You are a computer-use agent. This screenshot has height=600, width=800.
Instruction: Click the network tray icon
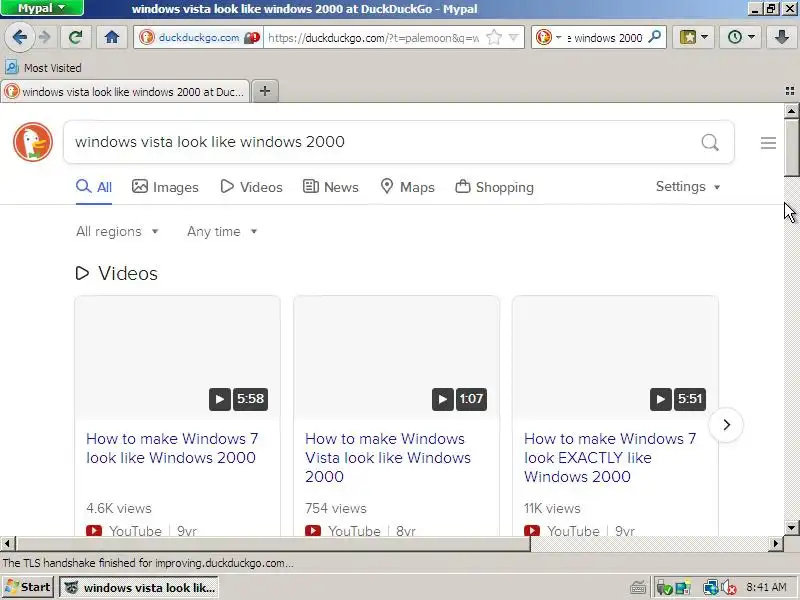pos(710,588)
